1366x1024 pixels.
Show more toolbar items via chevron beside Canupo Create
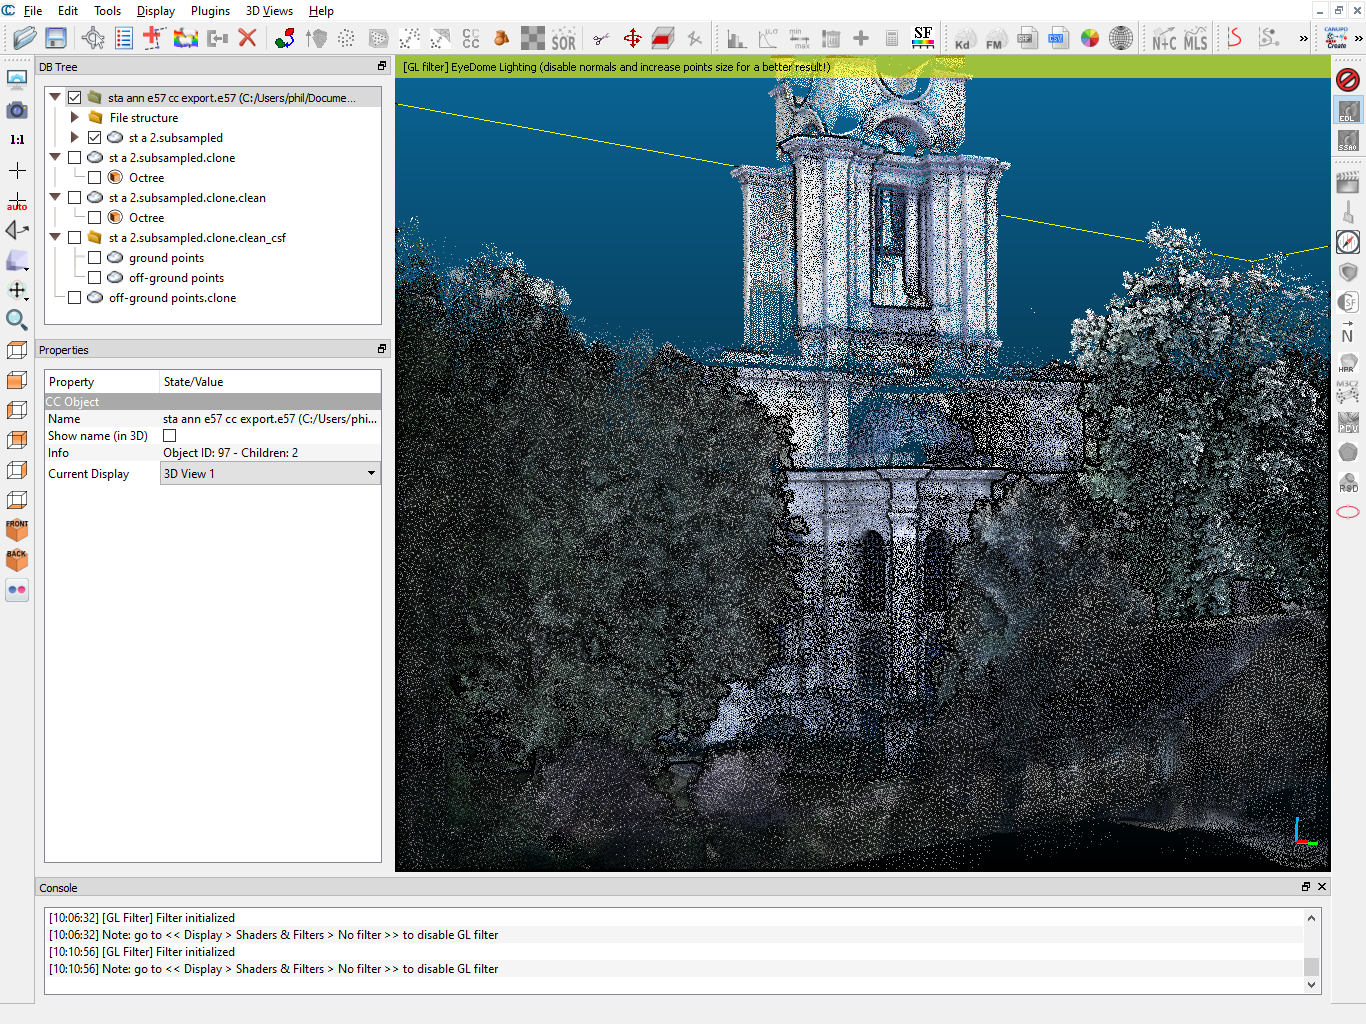[x=1358, y=39]
